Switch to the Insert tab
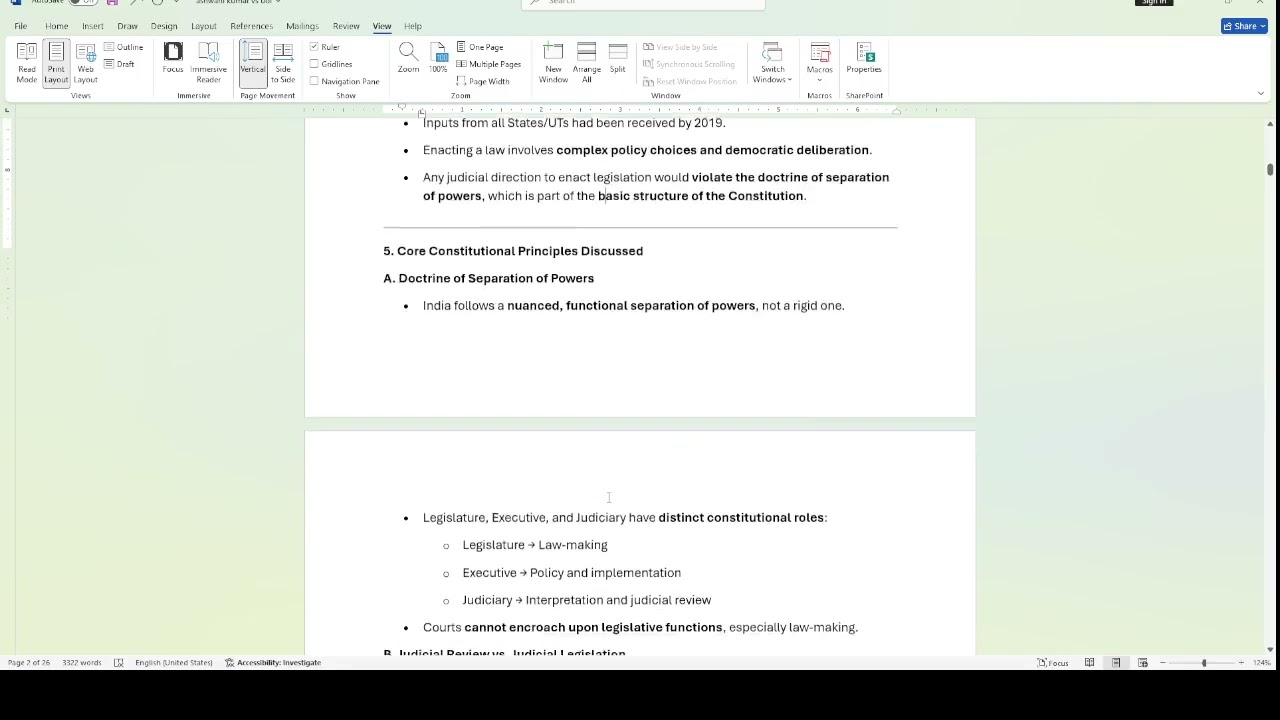Viewport: 1280px width, 720px height. click(x=92, y=26)
